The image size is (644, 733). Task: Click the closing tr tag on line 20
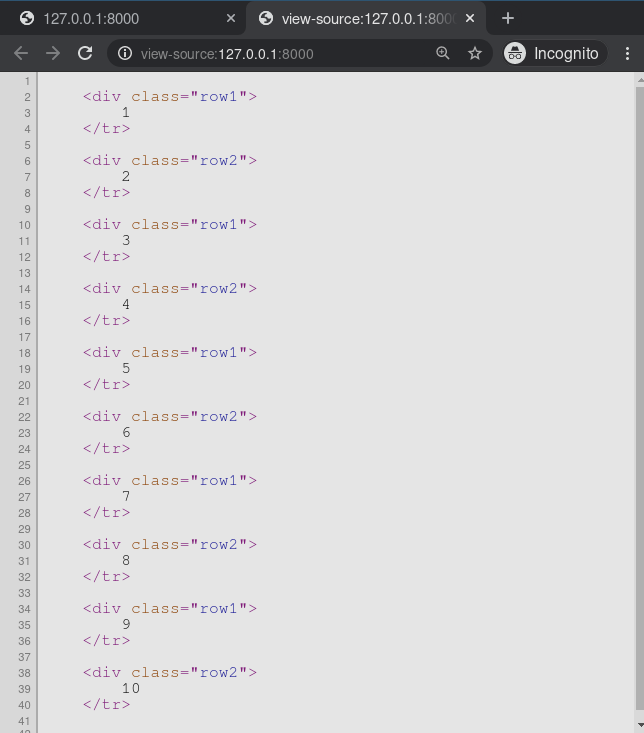click(107, 385)
